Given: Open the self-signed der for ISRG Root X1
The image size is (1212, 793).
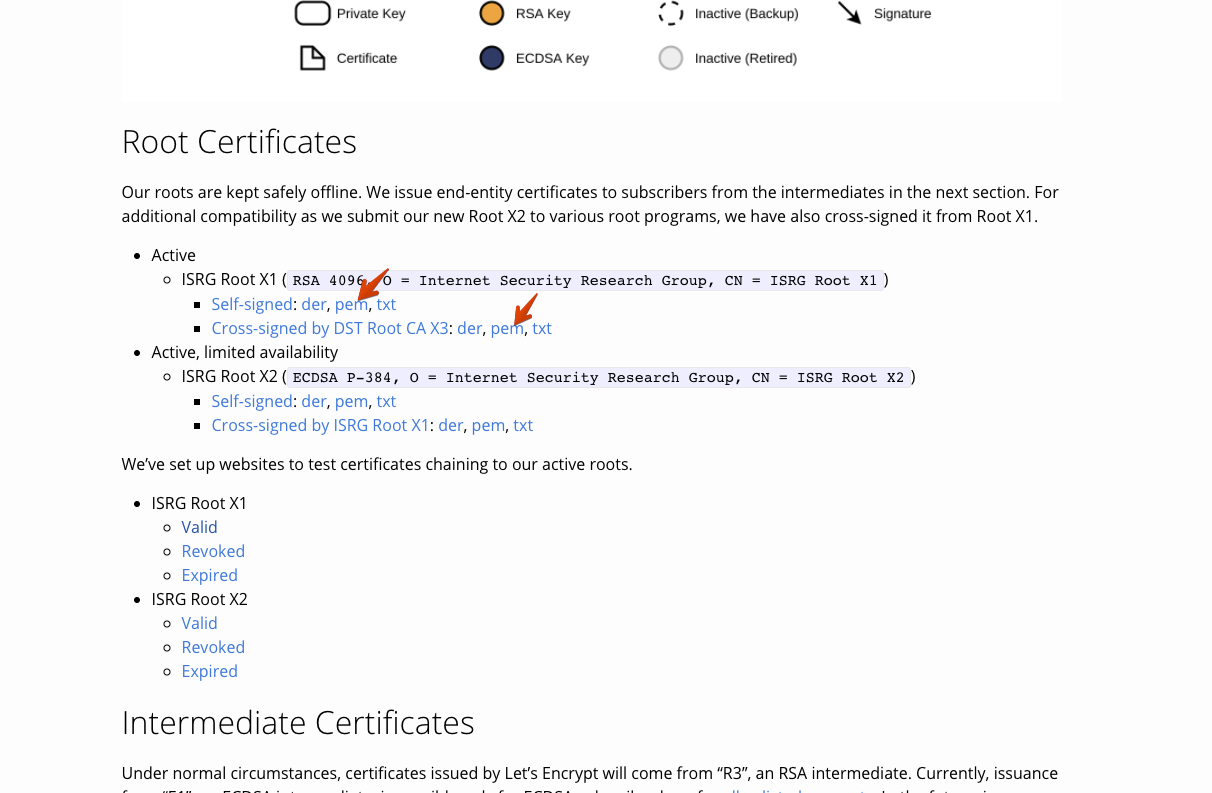Looking at the screenshot, I should tap(313, 304).
